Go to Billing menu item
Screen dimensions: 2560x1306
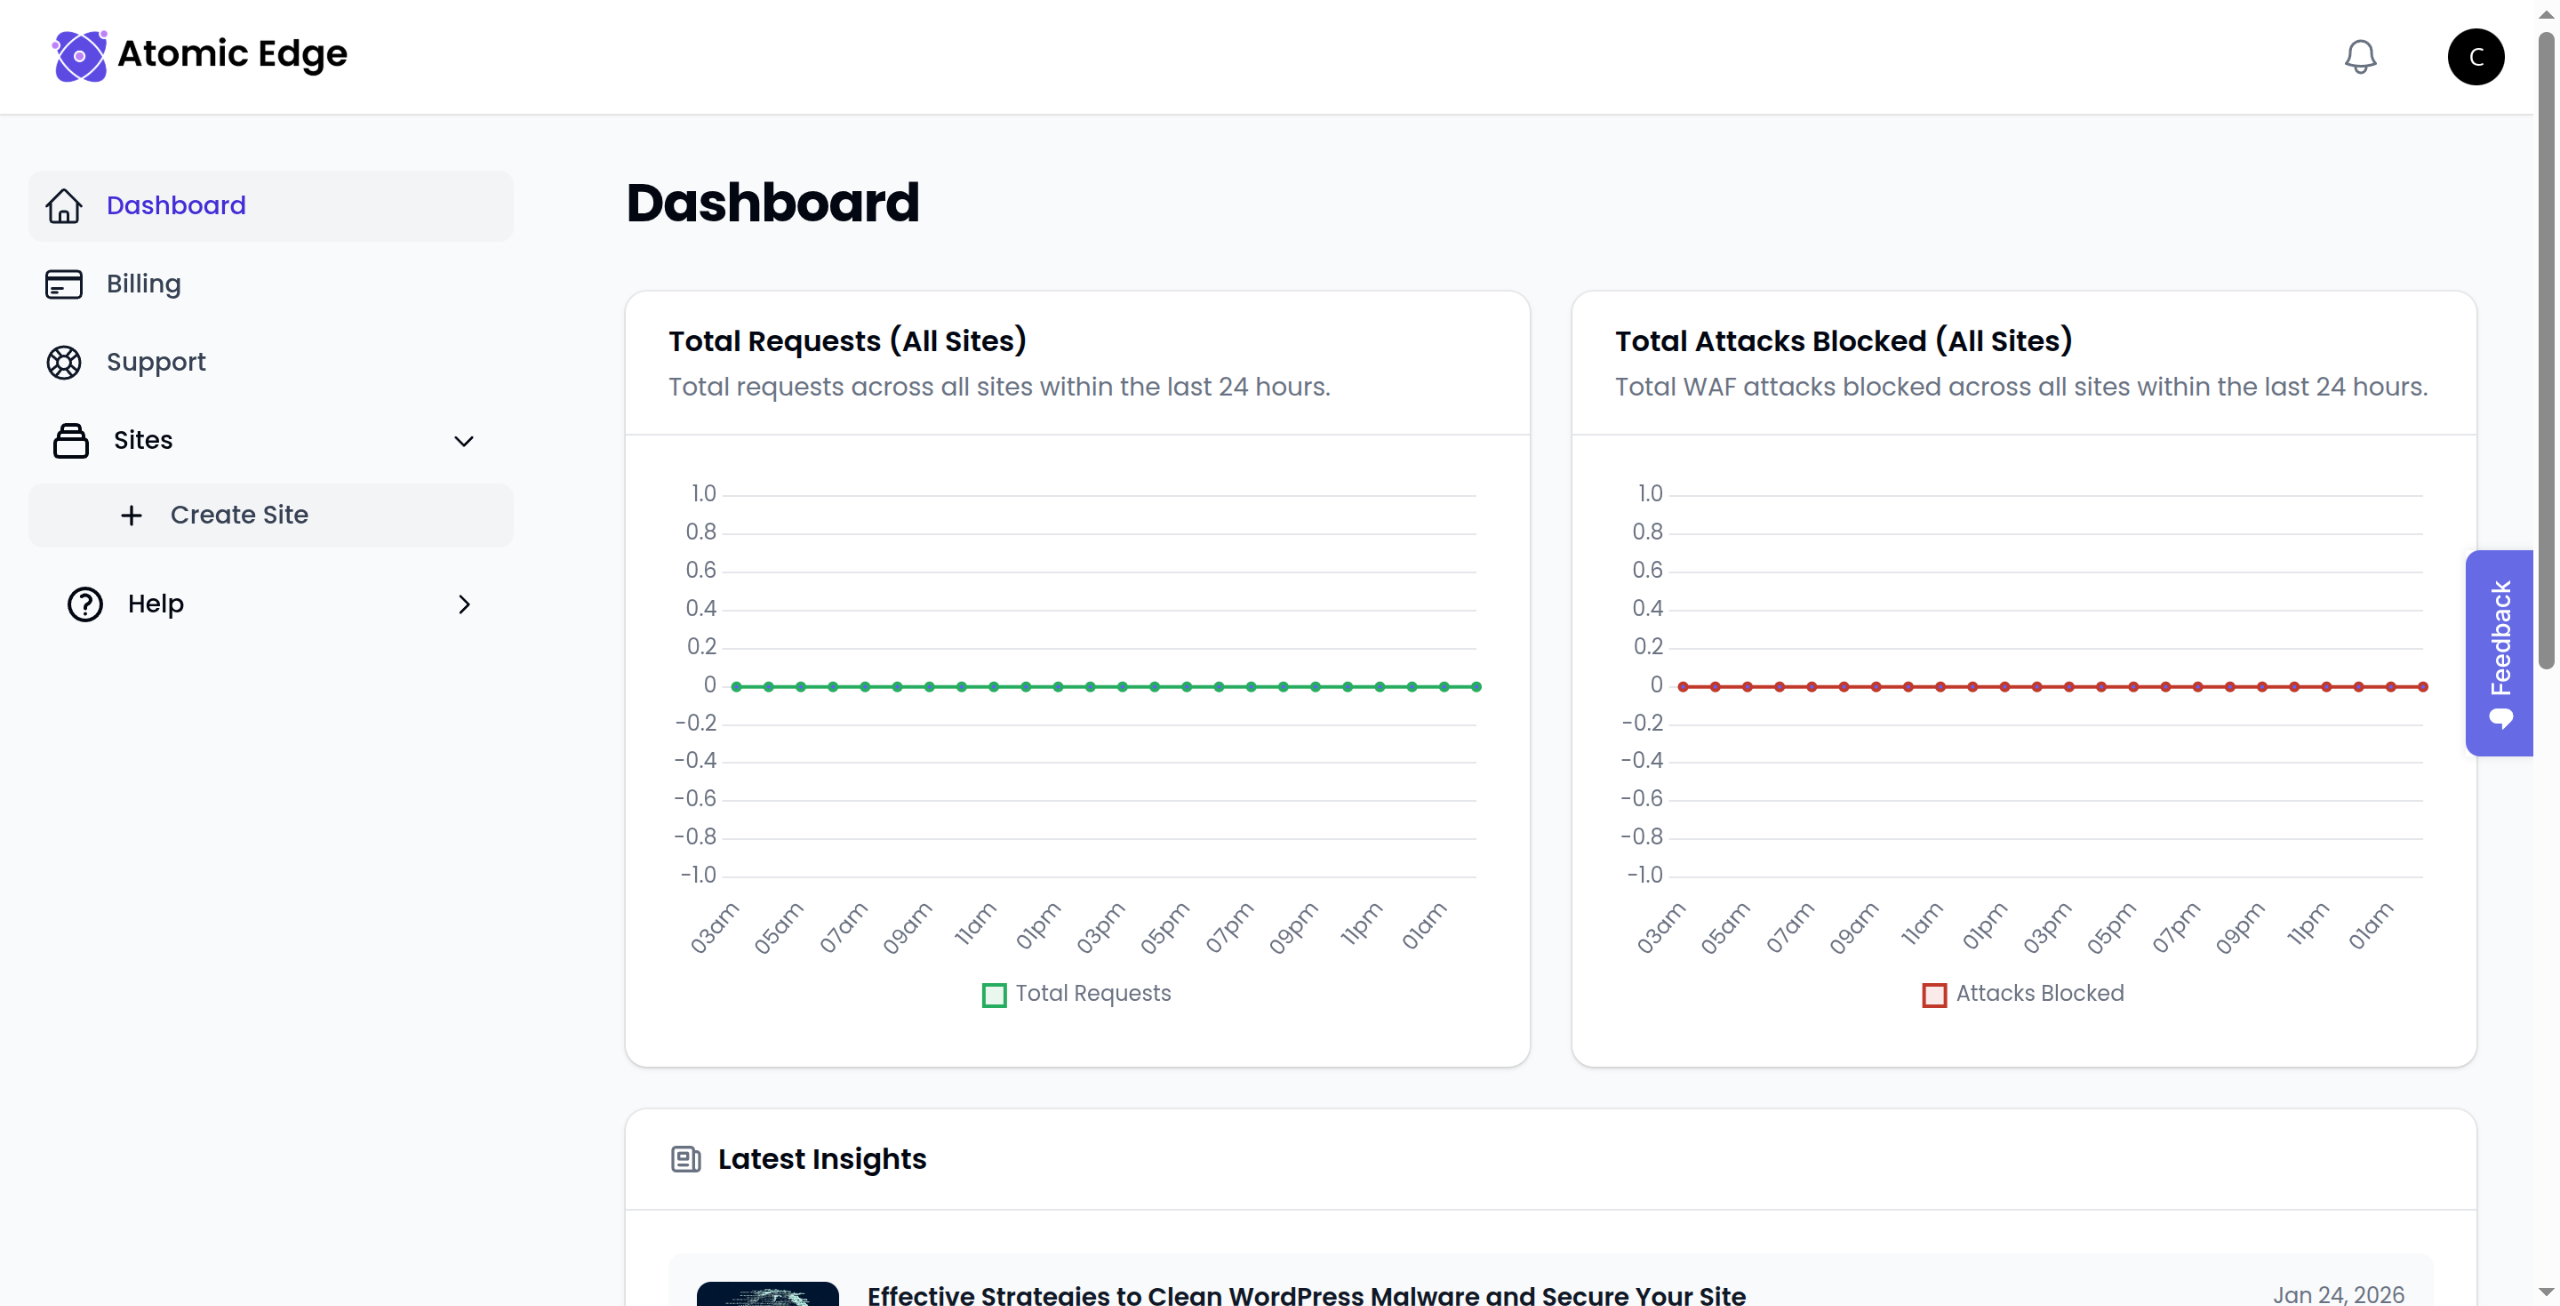[x=144, y=284]
